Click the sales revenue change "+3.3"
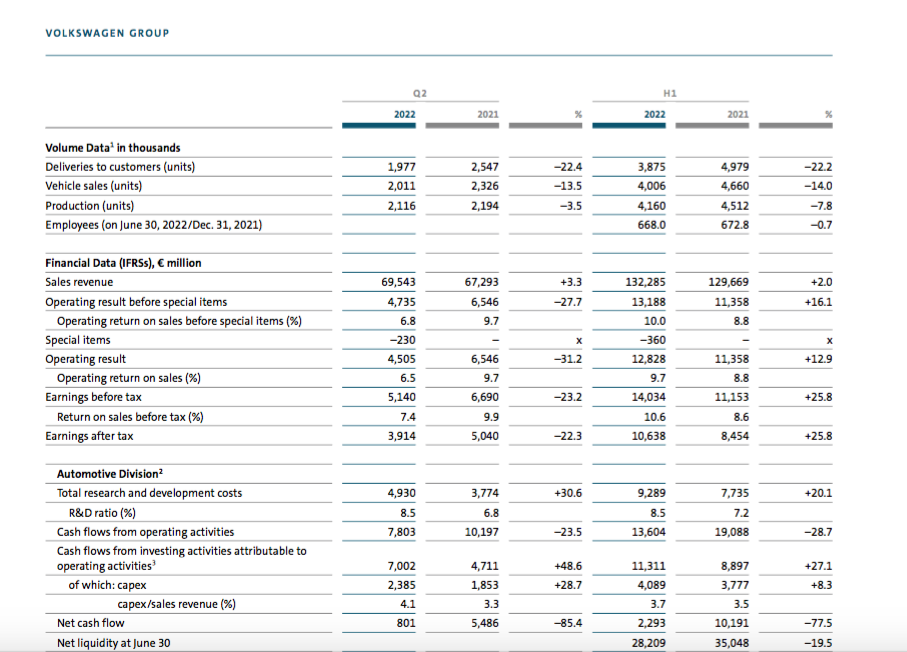This screenshot has width=907, height=652. pyautogui.click(x=571, y=282)
